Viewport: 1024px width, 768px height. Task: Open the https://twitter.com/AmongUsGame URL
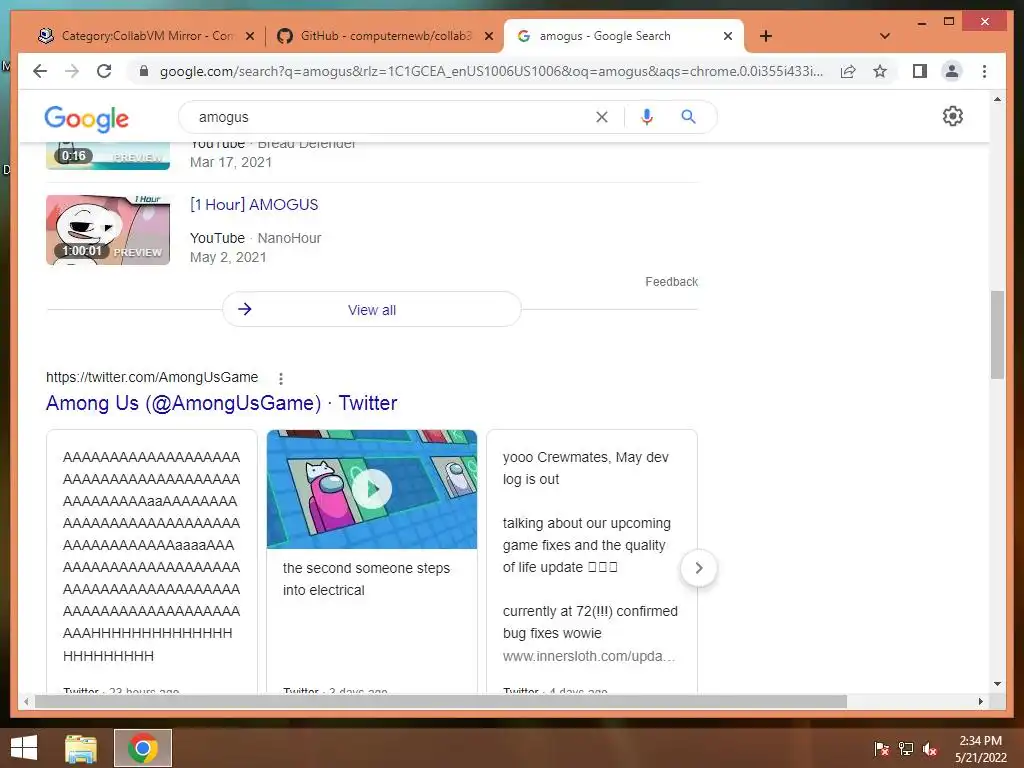[x=152, y=377]
